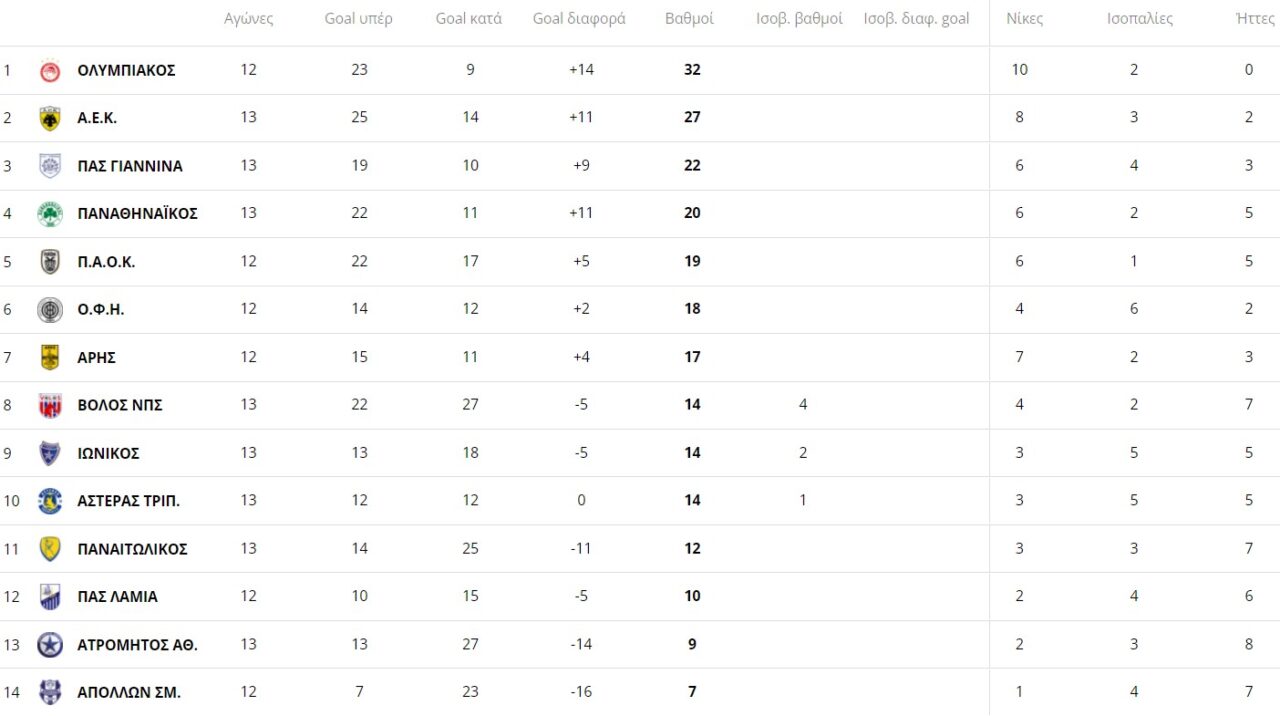This screenshot has width=1280, height=716.
Task: Sort table by Βαθμοί column header
Action: click(x=689, y=19)
